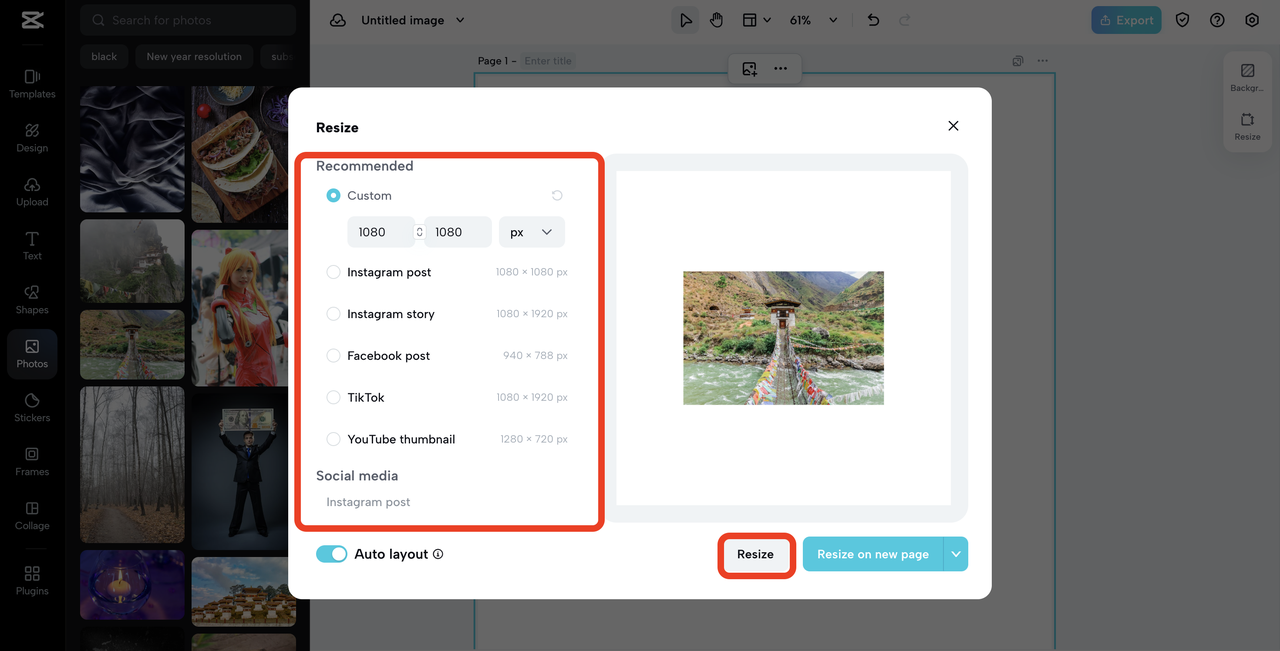Image resolution: width=1280 pixels, height=651 pixels.
Task: Open the Templates panel
Action: coord(32,84)
